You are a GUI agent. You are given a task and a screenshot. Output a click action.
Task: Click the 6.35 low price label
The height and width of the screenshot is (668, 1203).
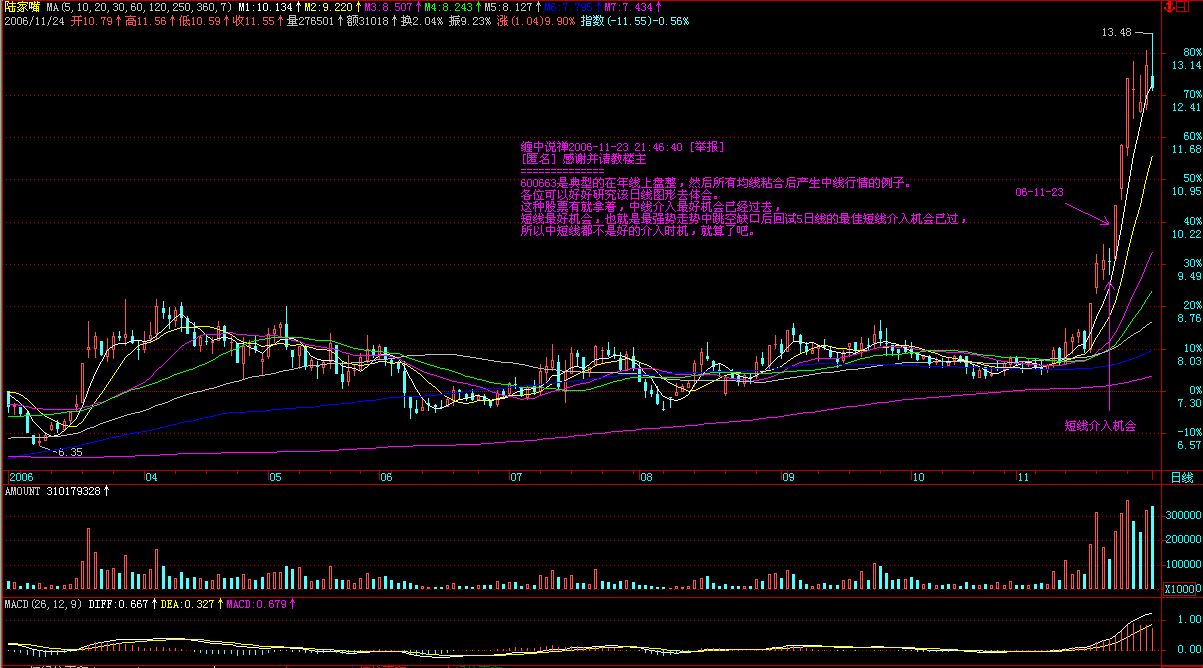[68, 453]
